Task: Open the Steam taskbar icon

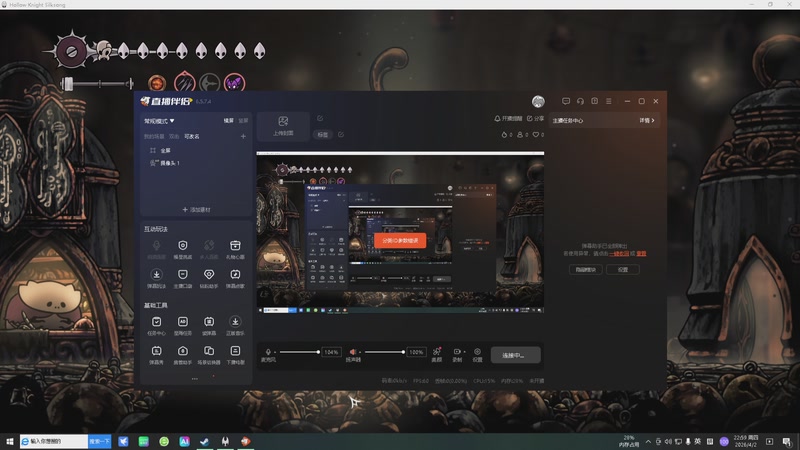Action: pos(205,441)
